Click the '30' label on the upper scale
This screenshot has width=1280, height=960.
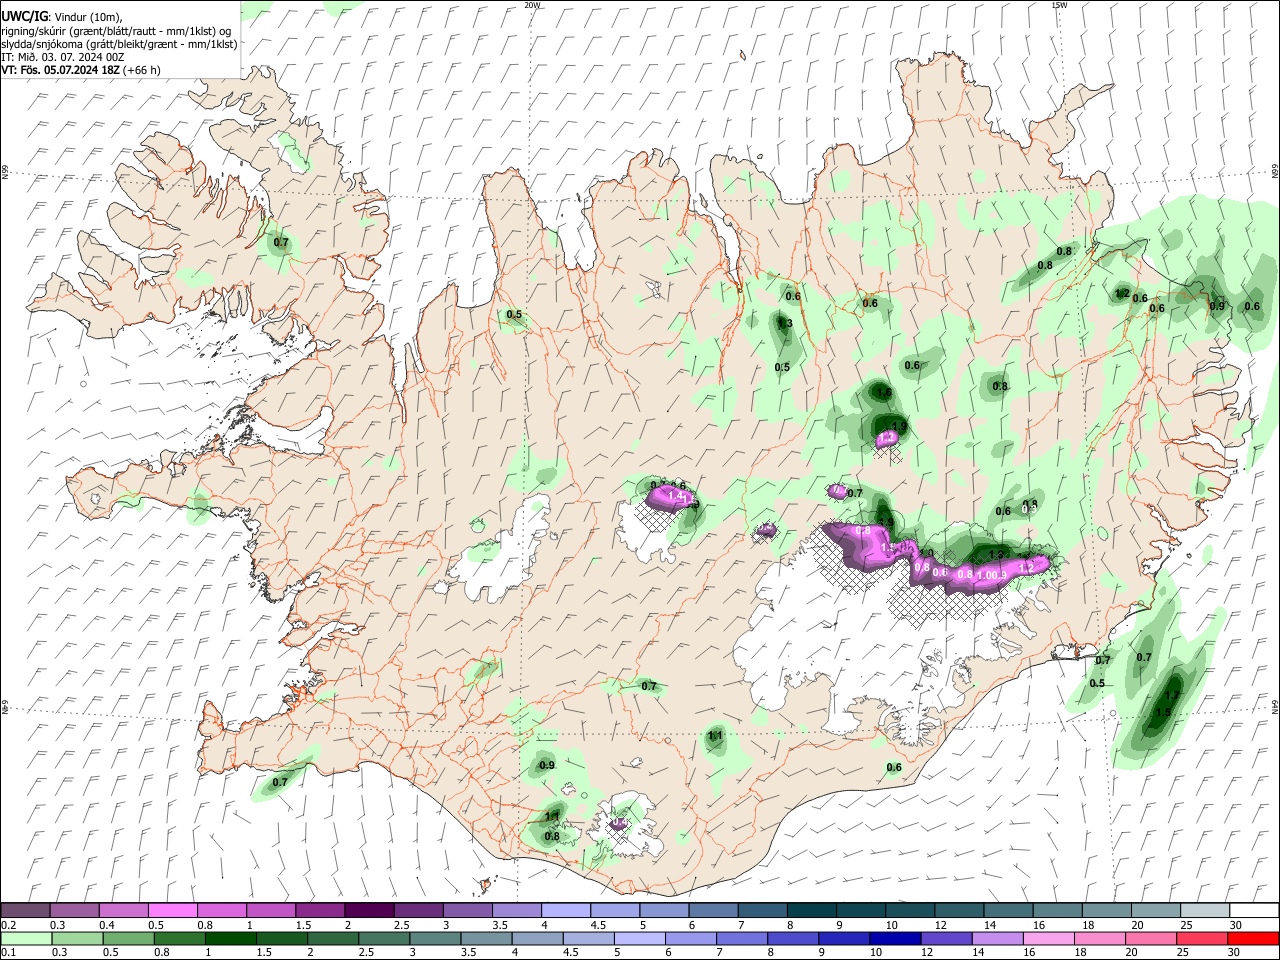(1237, 925)
